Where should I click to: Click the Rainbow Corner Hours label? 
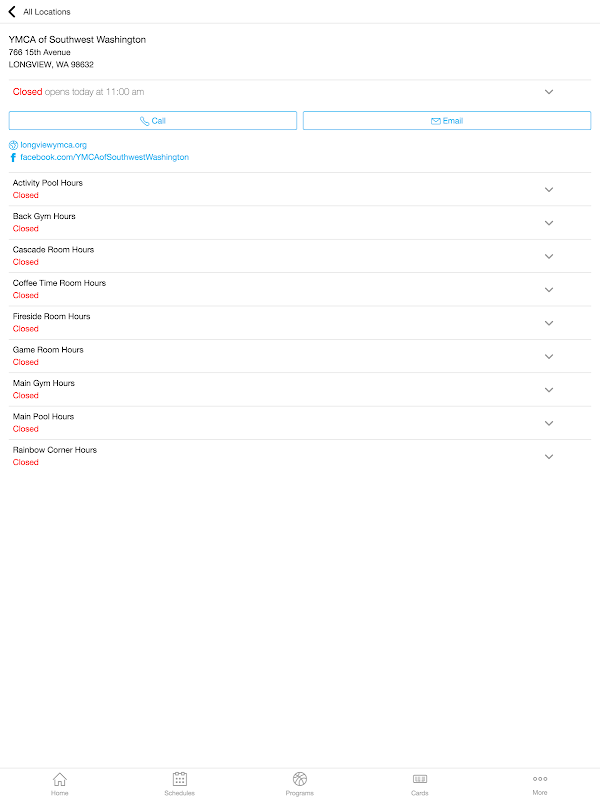coord(55,450)
